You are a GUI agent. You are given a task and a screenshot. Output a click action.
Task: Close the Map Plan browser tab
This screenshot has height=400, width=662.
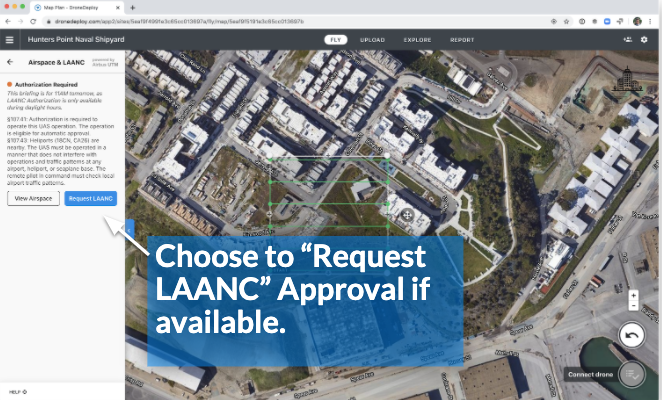[x=118, y=8]
